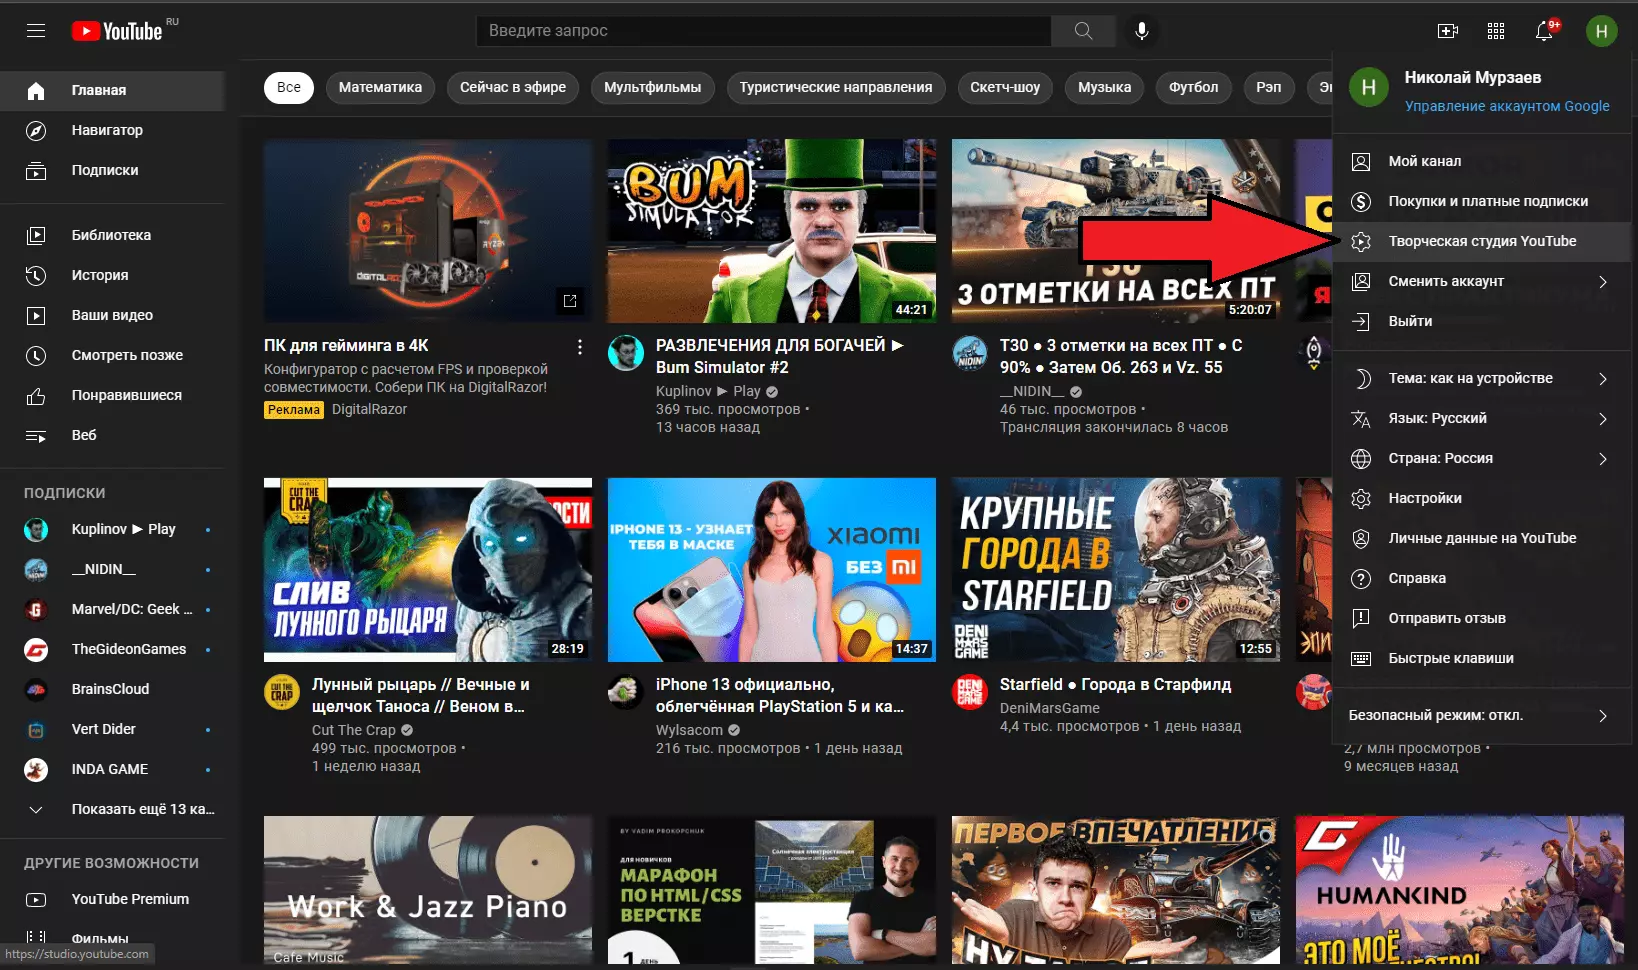Open INDA GAME subscription channel
The width and height of the screenshot is (1638, 970).
click(112, 769)
